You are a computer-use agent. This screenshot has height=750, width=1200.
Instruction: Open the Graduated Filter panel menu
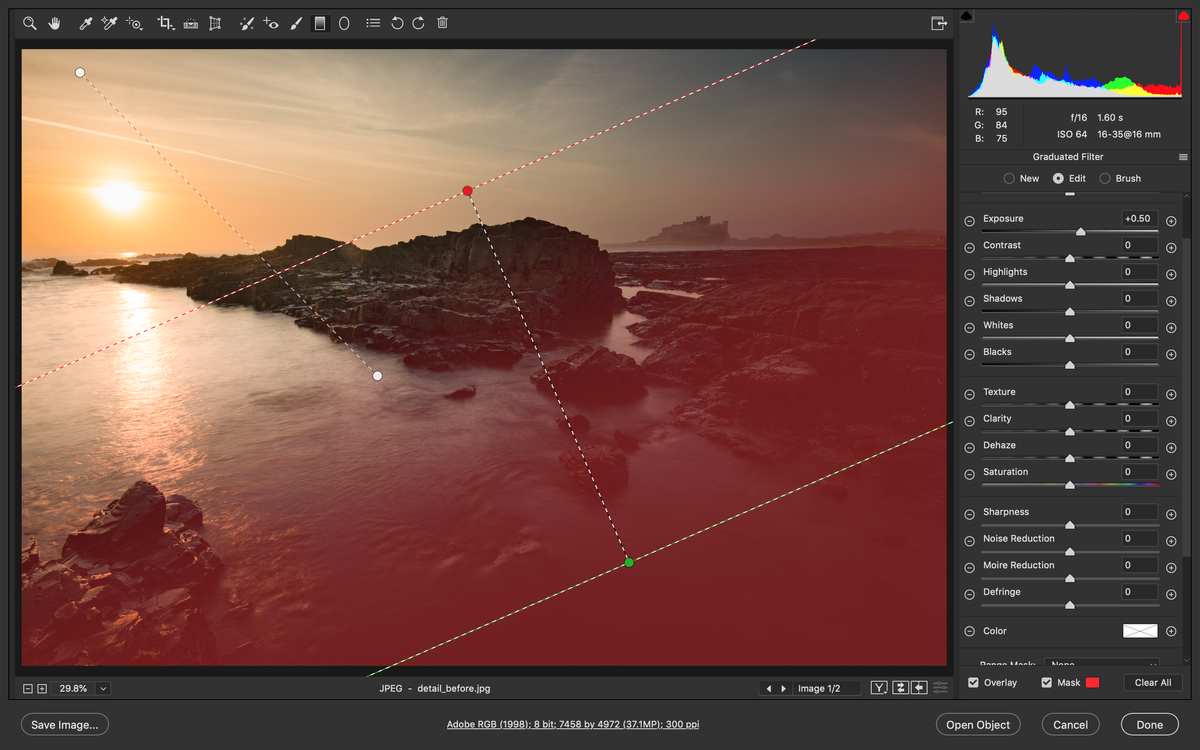[1183, 156]
